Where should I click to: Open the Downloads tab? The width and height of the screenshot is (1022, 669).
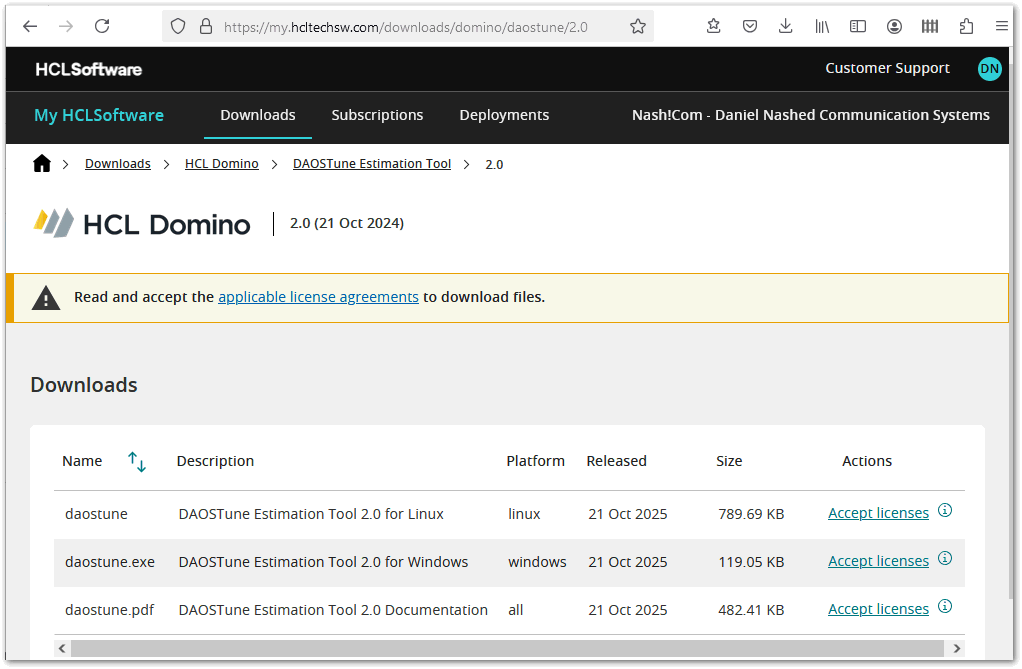pyautogui.click(x=257, y=115)
